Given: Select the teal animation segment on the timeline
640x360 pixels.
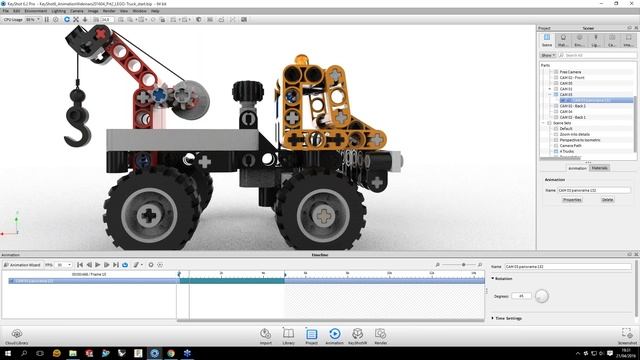Looking at the screenshot, I should click(232, 281).
